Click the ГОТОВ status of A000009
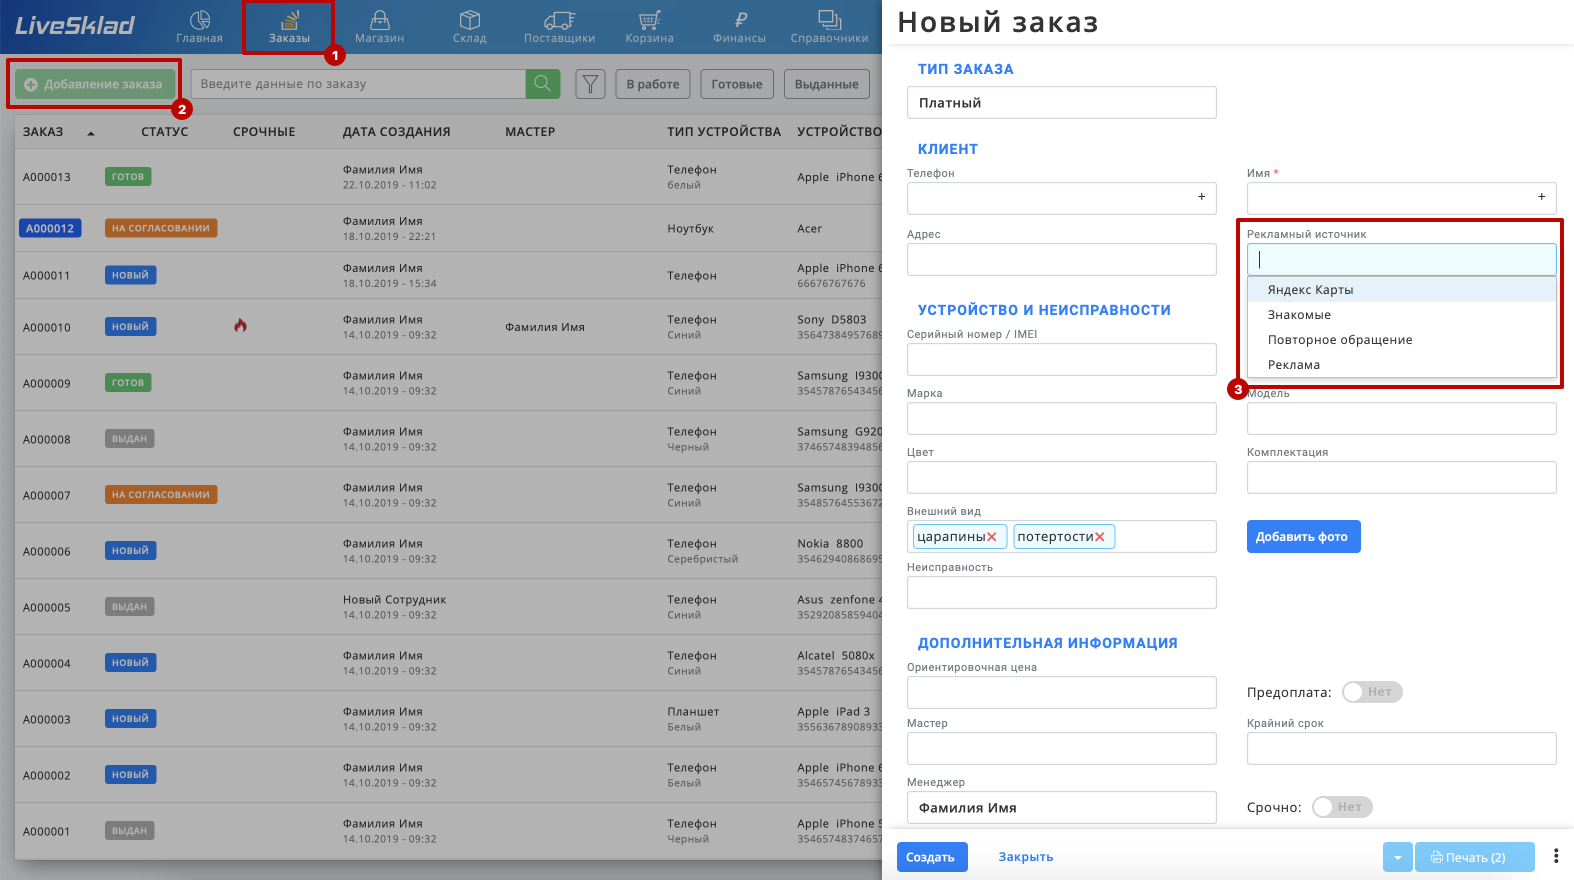Image resolution: width=1574 pixels, height=880 pixels. [128, 382]
